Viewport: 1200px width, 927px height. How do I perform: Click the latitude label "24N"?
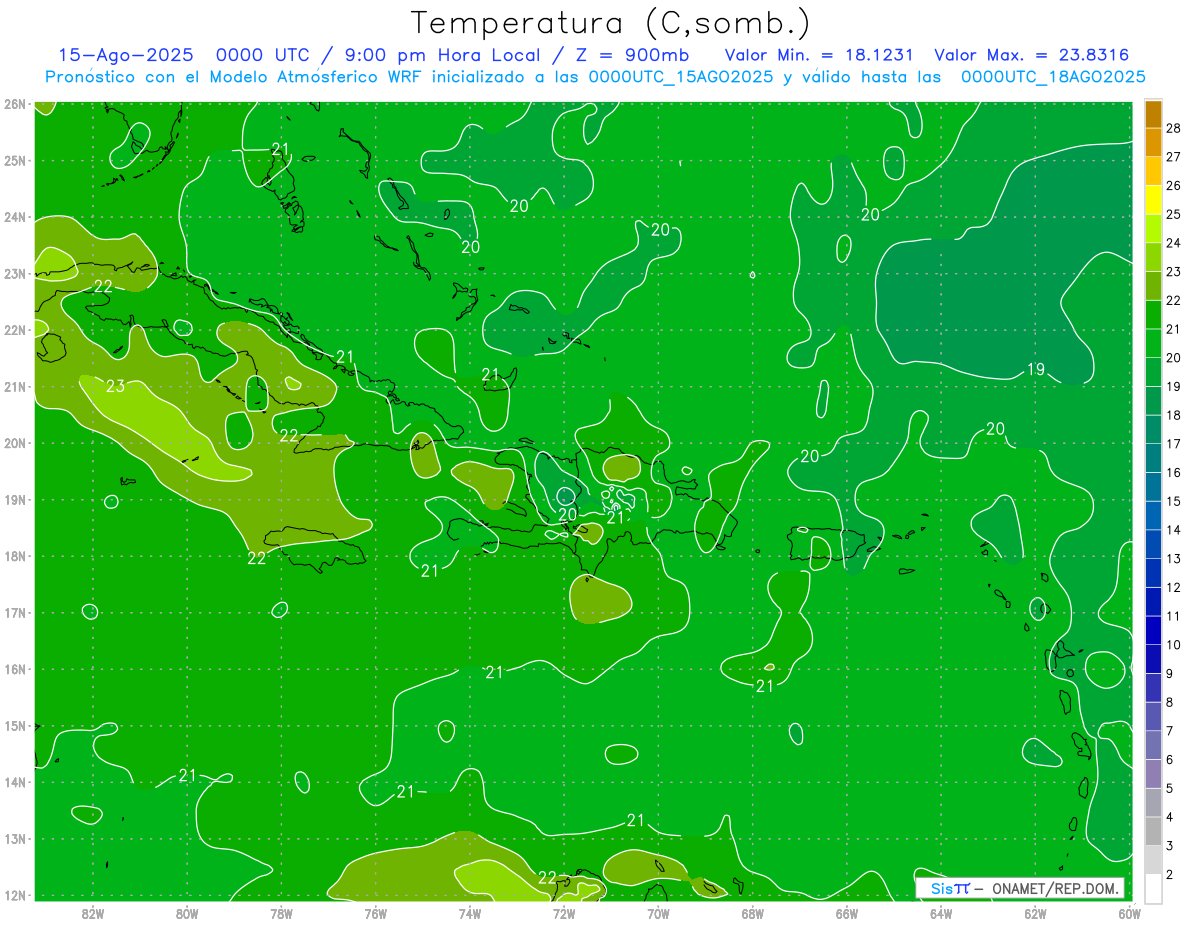click(x=14, y=217)
